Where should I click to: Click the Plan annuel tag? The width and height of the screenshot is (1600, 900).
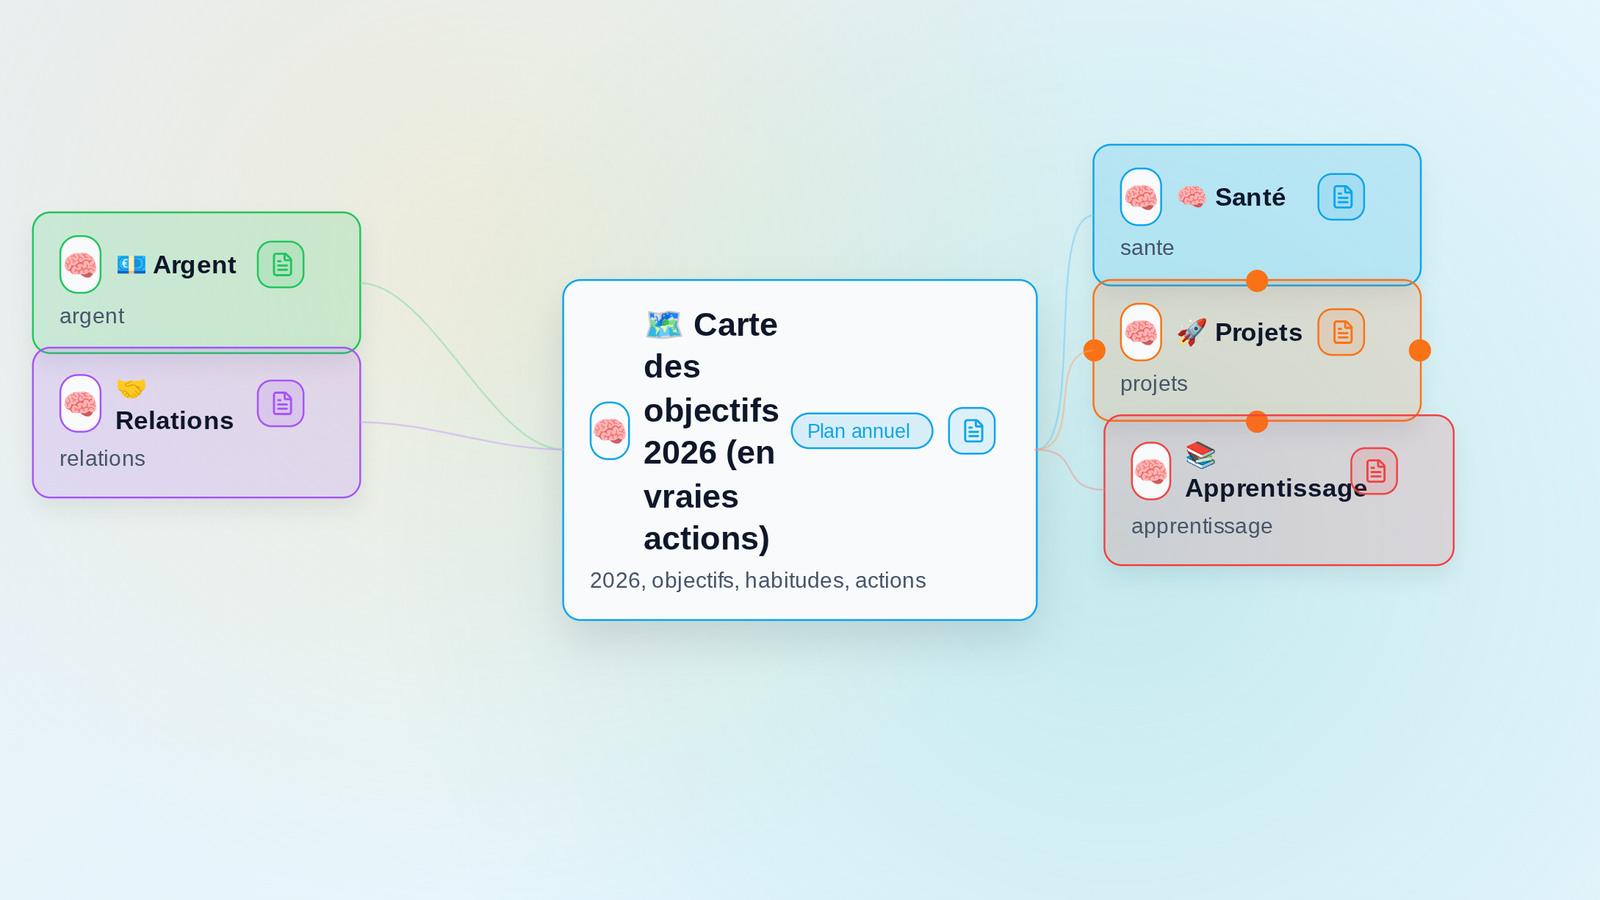(x=861, y=430)
